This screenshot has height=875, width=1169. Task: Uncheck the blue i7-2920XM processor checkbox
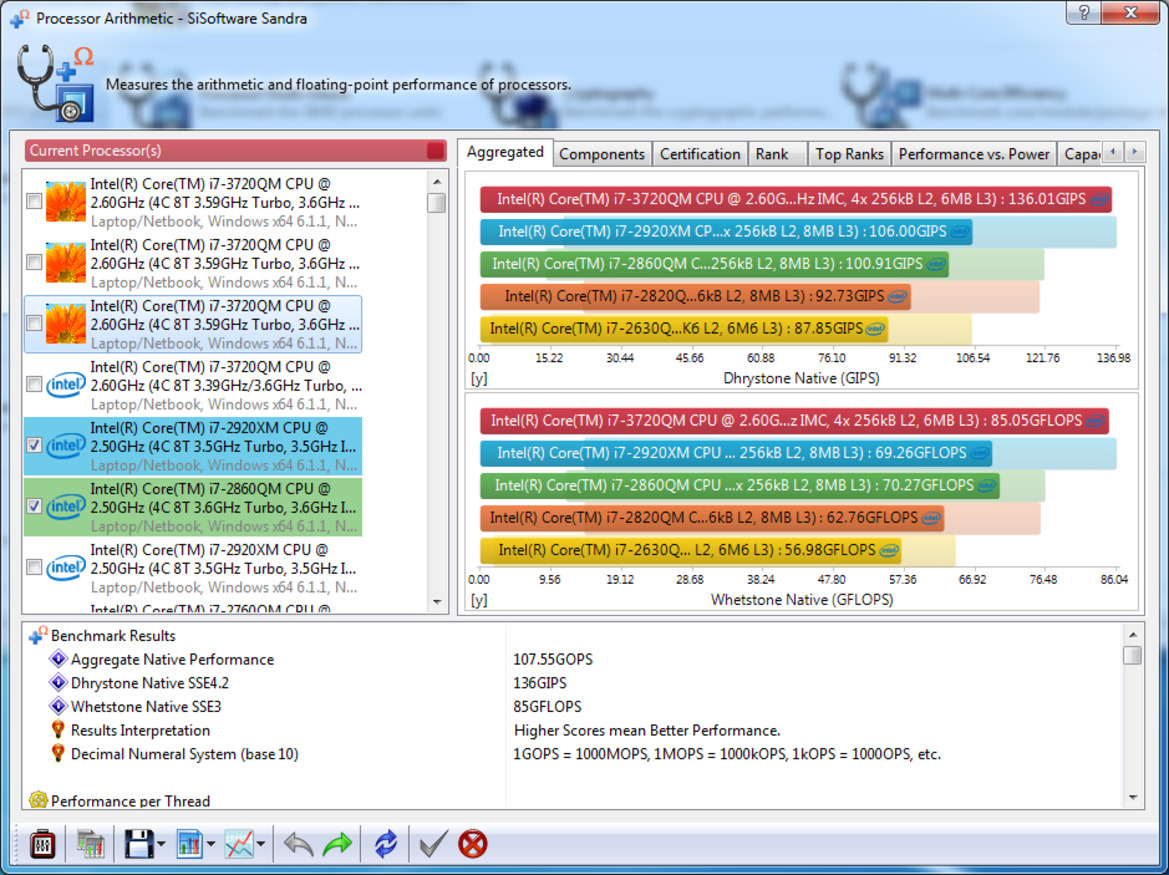tap(34, 446)
